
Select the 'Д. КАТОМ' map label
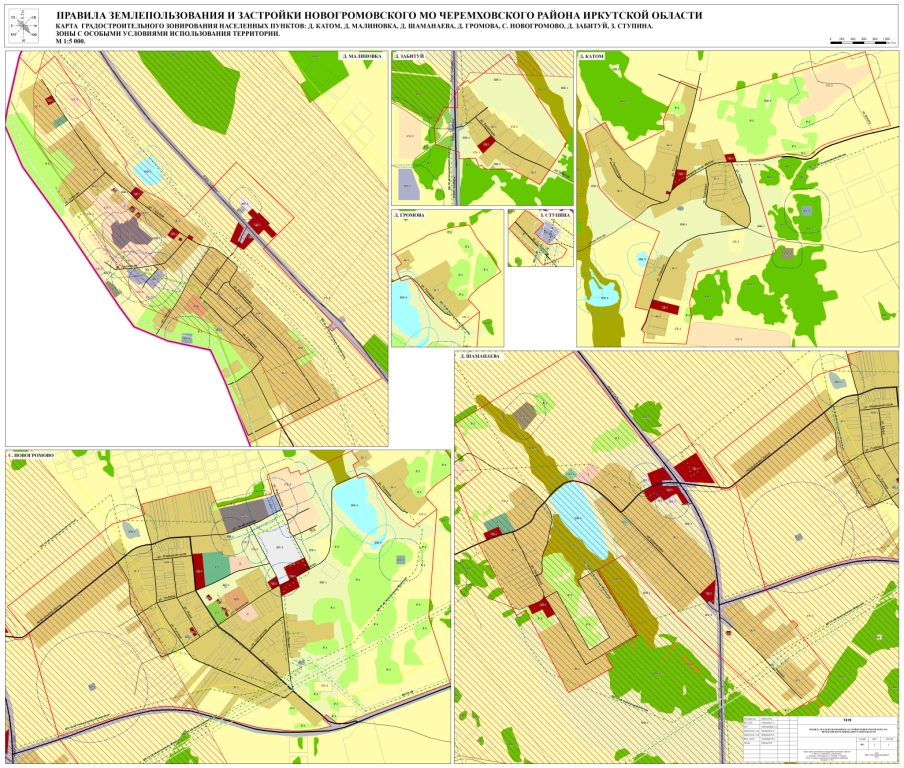pyautogui.click(x=592, y=56)
